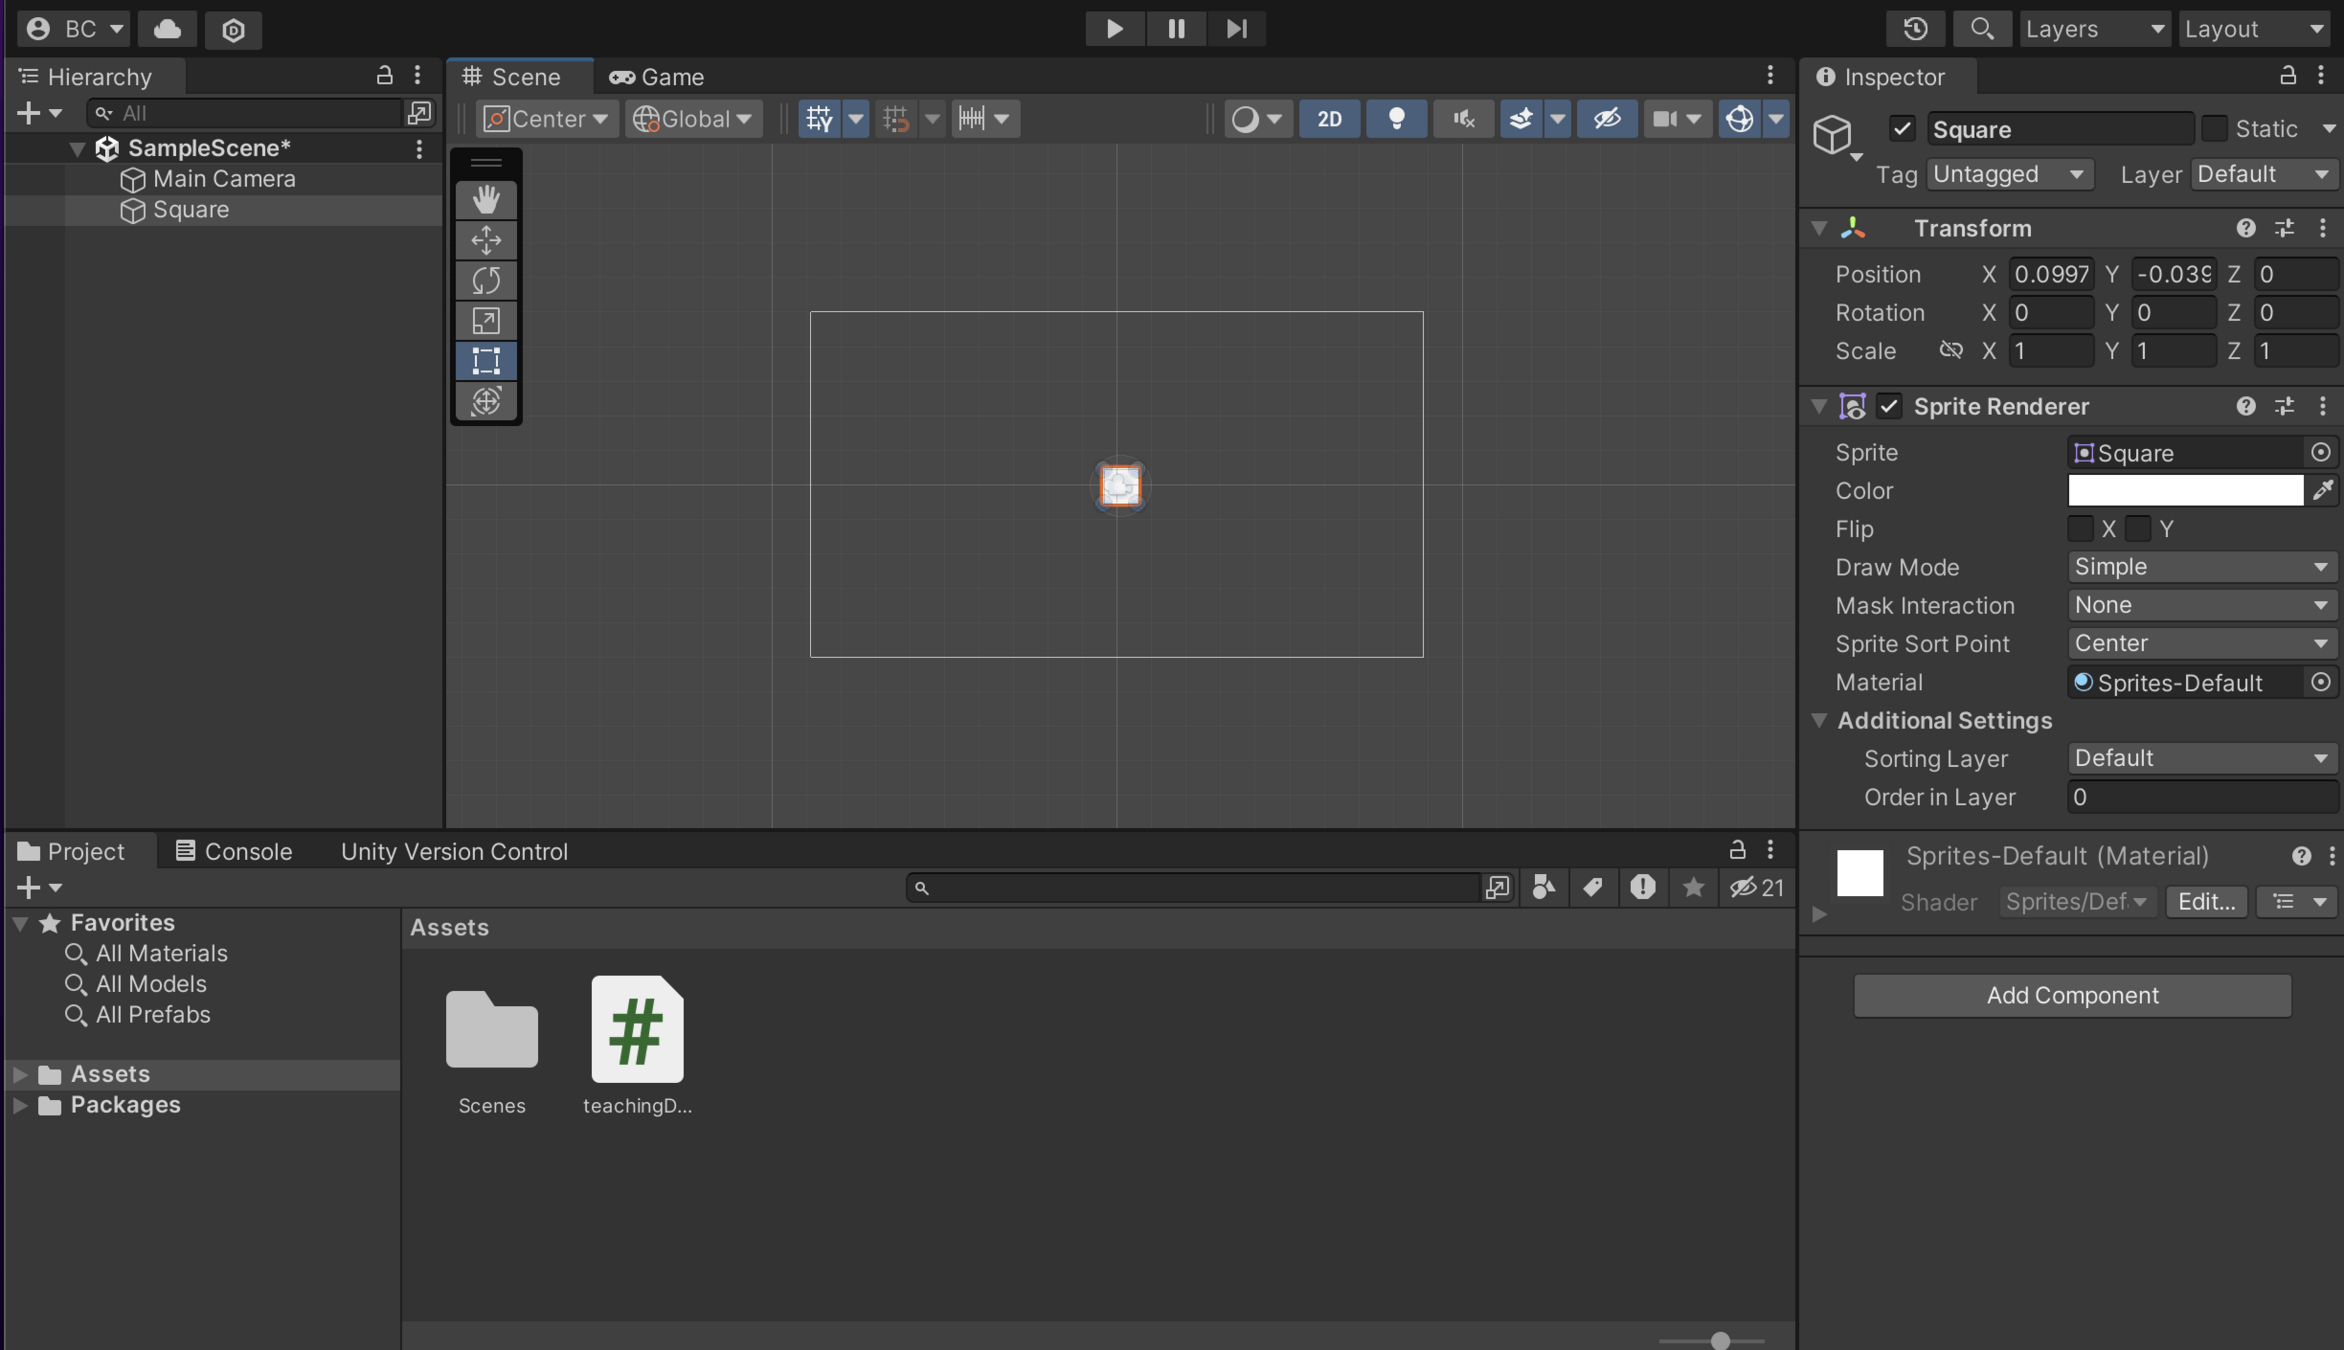Select the Move tool

point(486,240)
